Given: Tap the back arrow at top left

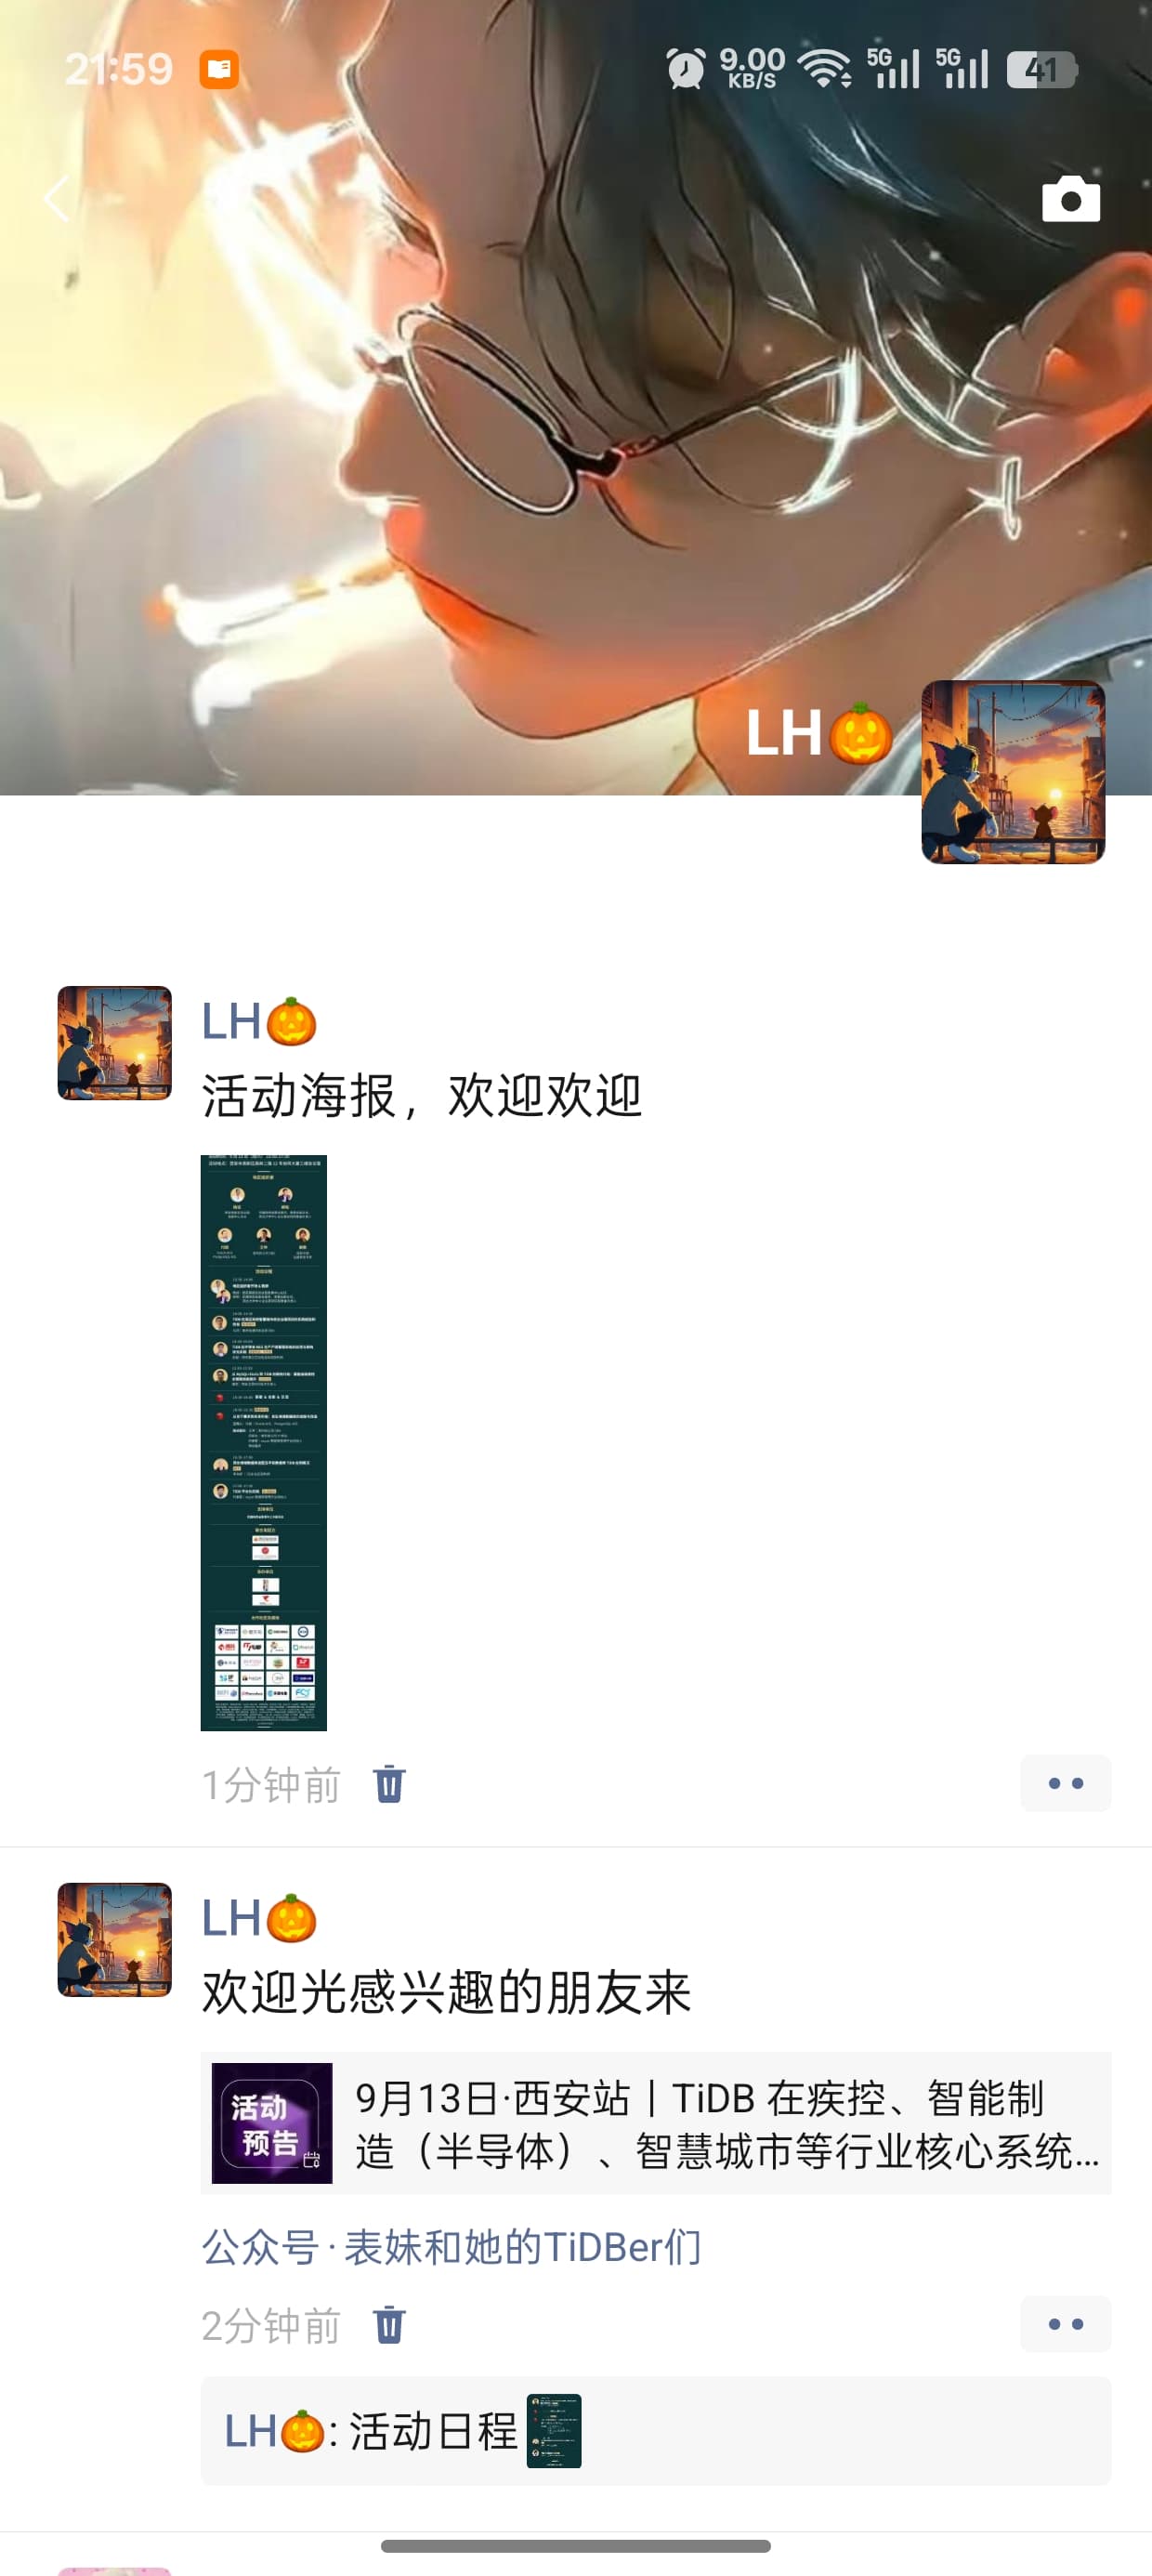Looking at the screenshot, I should tap(57, 198).
